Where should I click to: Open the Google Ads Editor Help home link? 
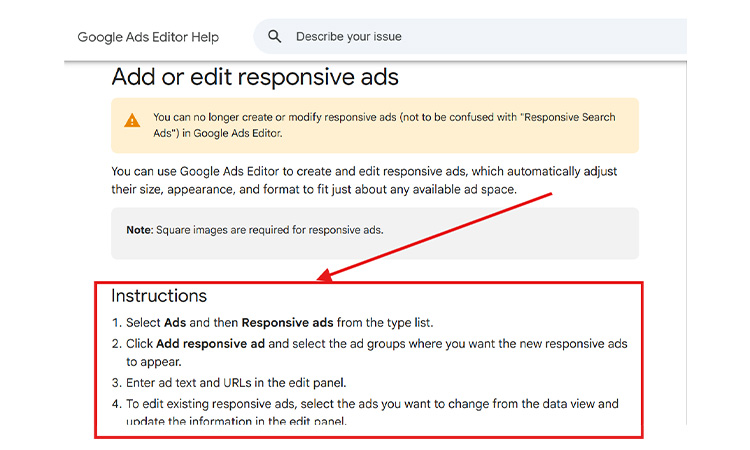tap(148, 37)
